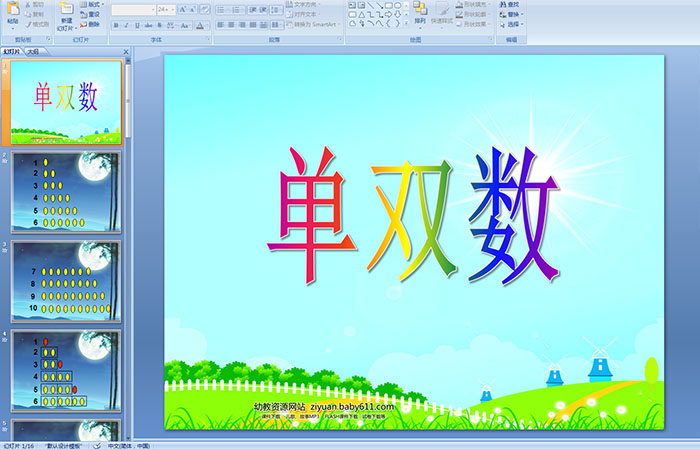Screen dimensions: 700x449
Task: Switch to the Outline (大纲) tab
Action: (x=35, y=50)
